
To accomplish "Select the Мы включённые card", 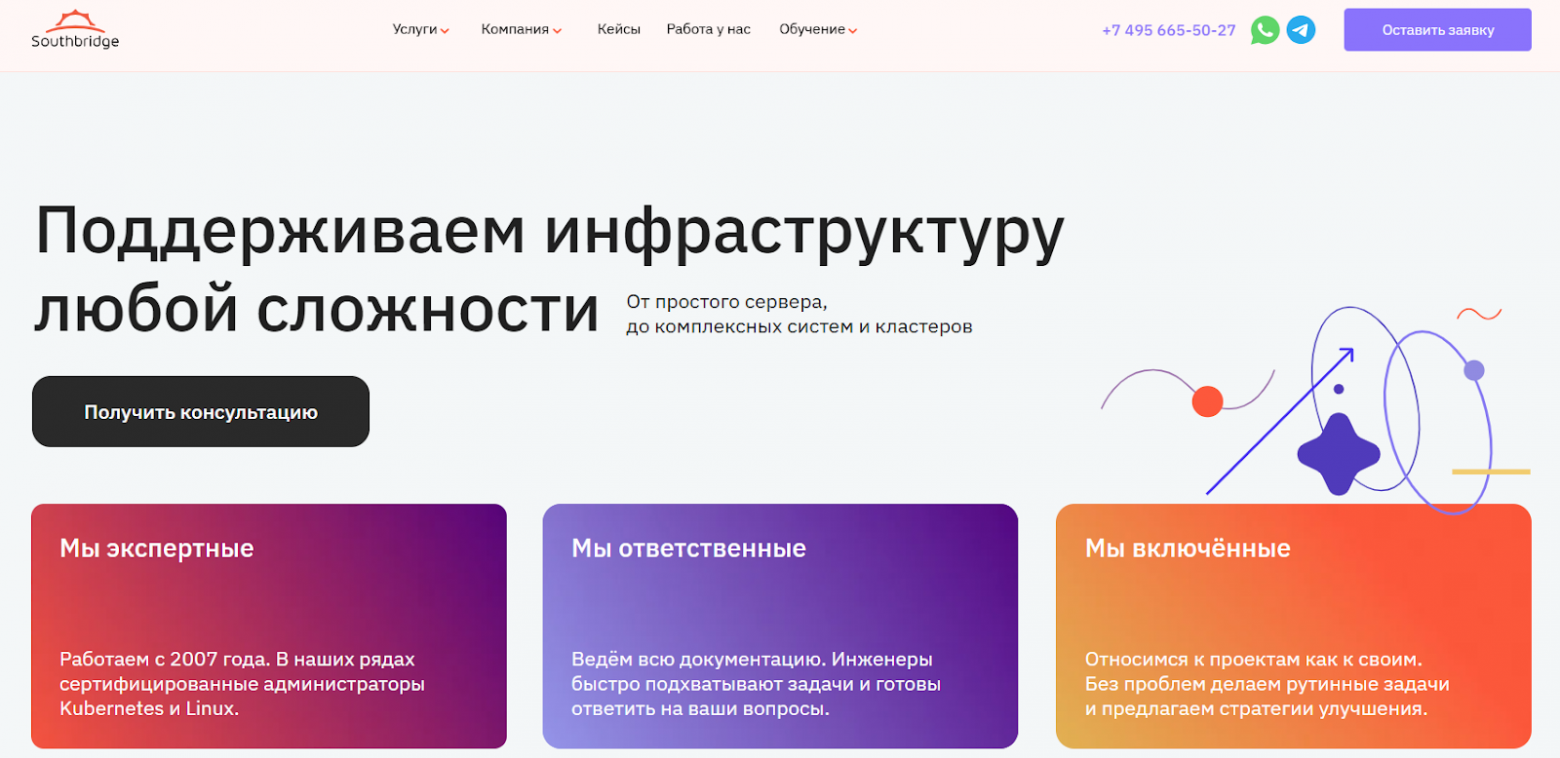I will coord(1293,626).
